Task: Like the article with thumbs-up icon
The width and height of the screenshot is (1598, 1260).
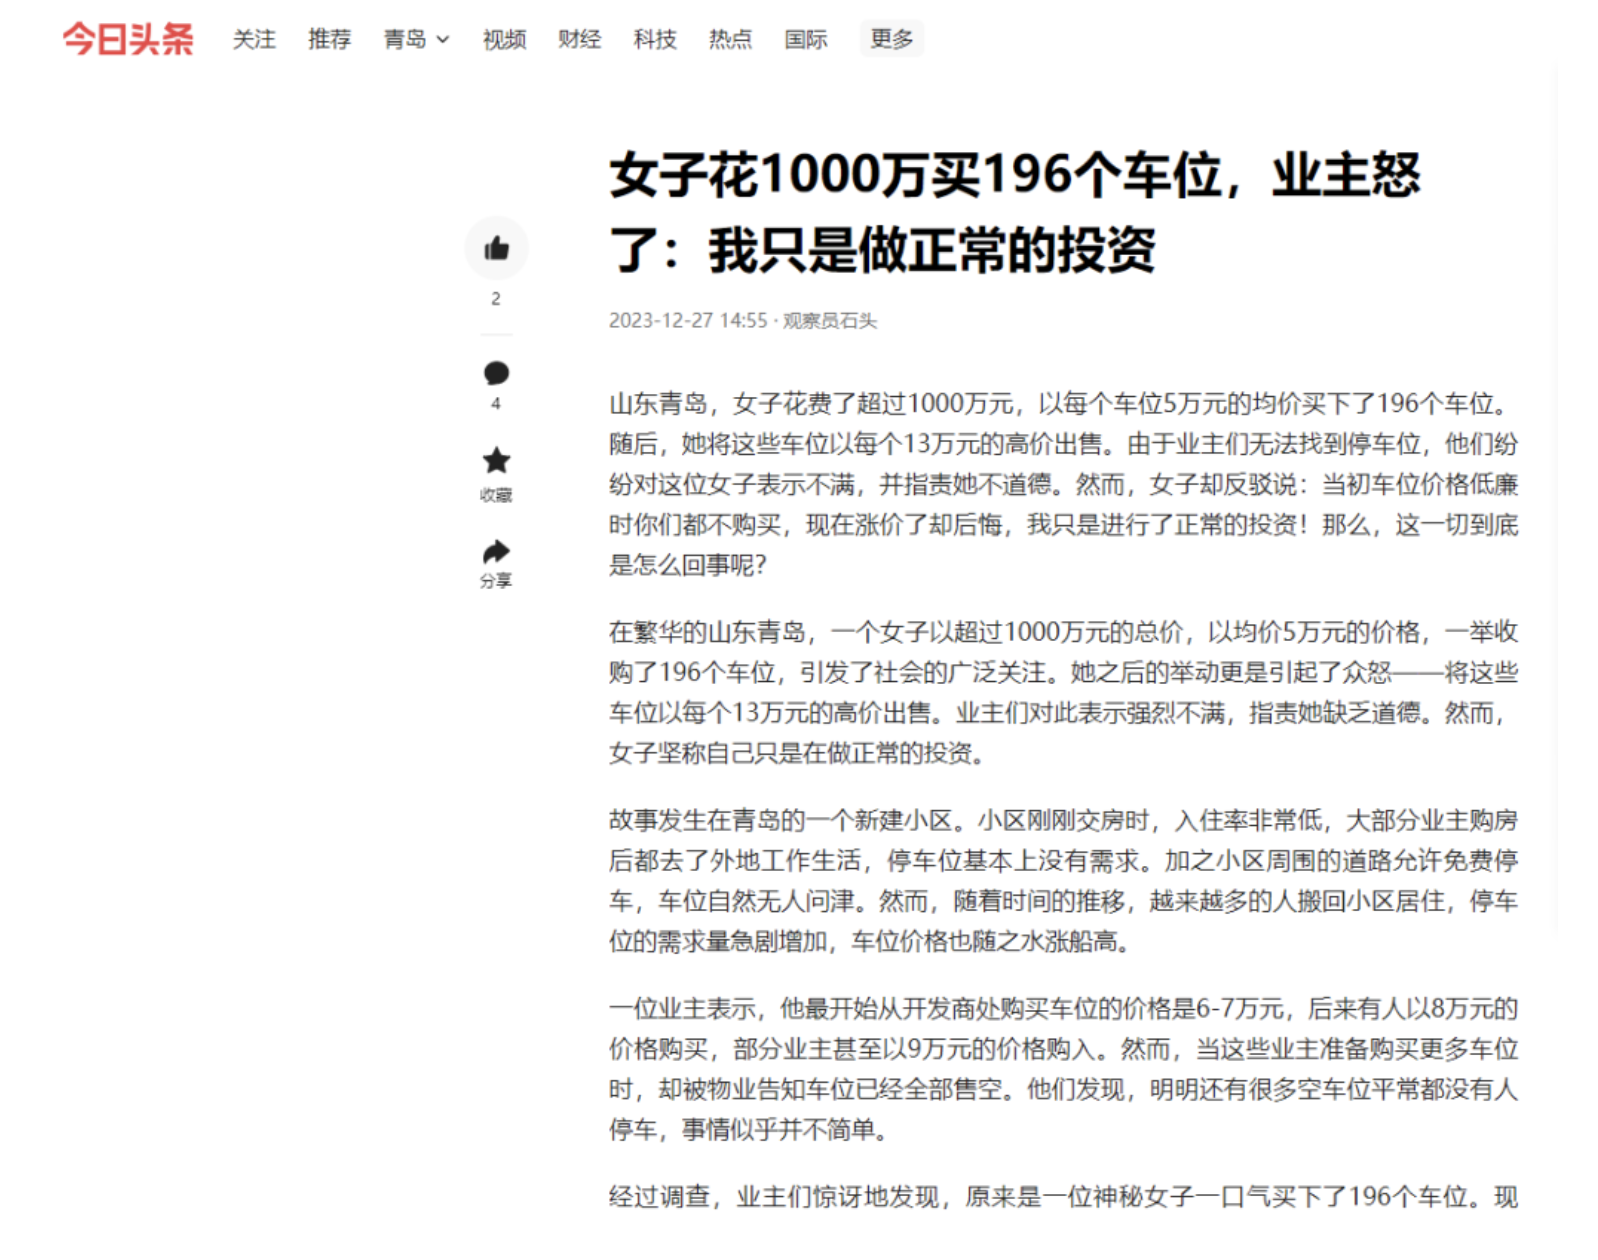Action: pyautogui.click(x=496, y=248)
